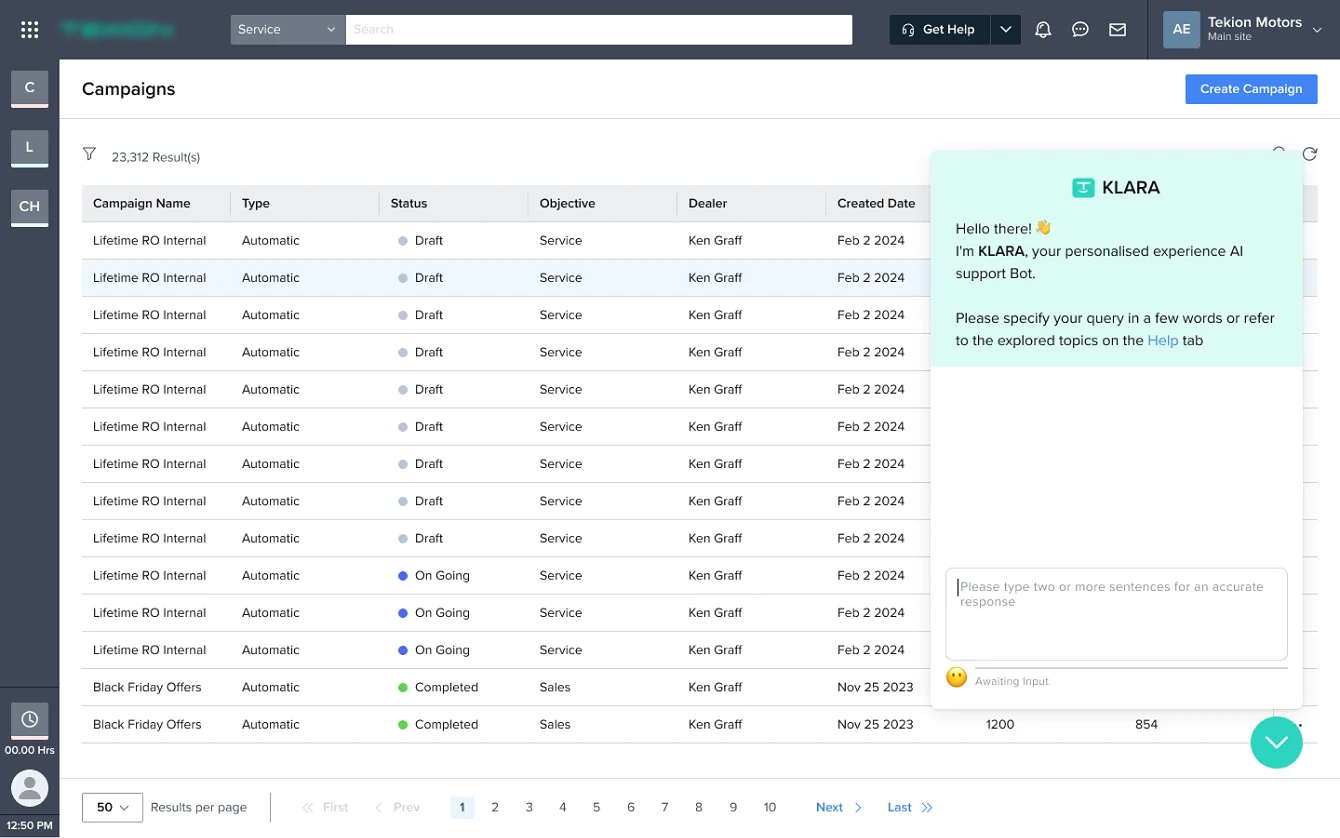1340x838 pixels.
Task: Click the Status column header
Action: pos(409,203)
